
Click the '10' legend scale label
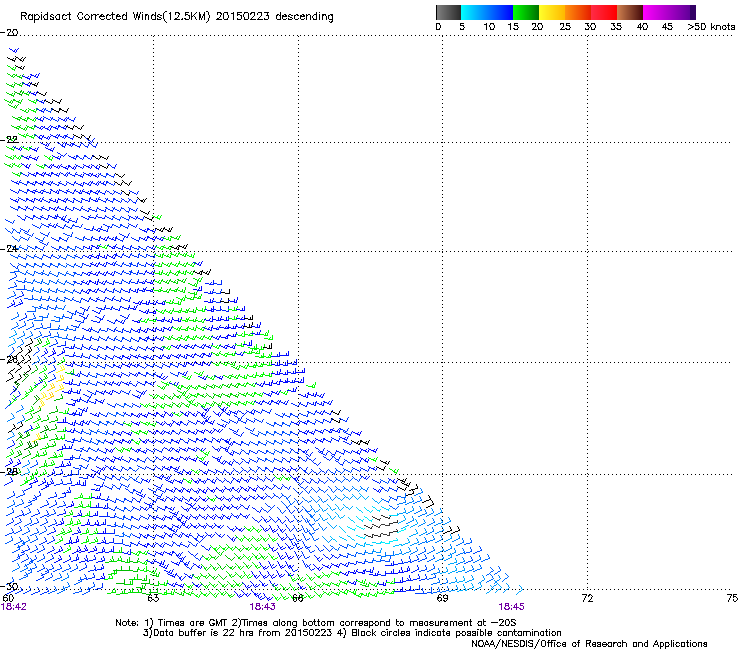pos(489,27)
